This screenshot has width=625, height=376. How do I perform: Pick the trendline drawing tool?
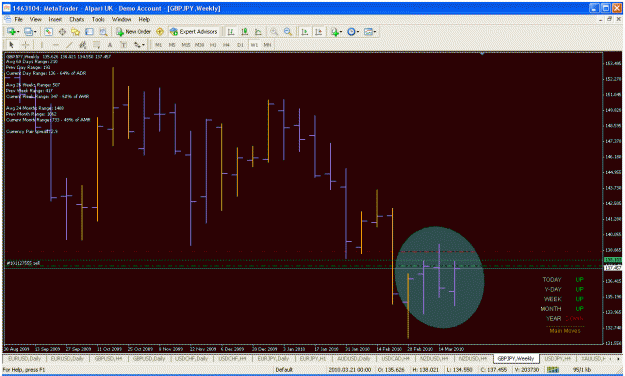(69, 45)
